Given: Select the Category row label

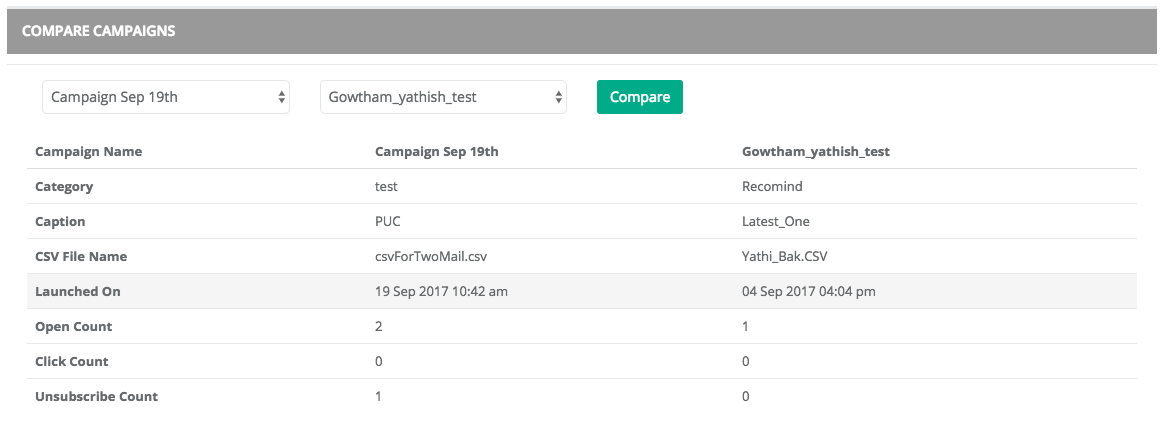Looking at the screenshot, I should (64, 187).
